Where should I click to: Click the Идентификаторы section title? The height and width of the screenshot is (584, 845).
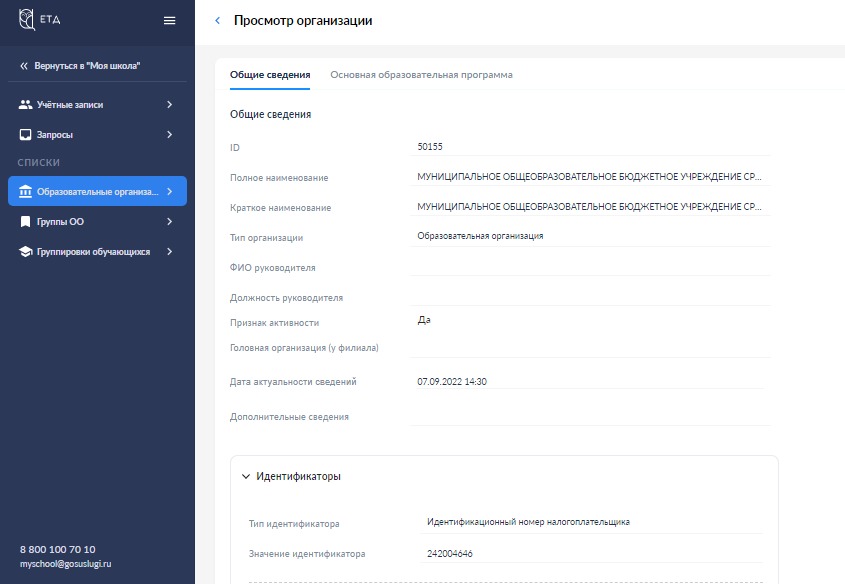(299, 476)
